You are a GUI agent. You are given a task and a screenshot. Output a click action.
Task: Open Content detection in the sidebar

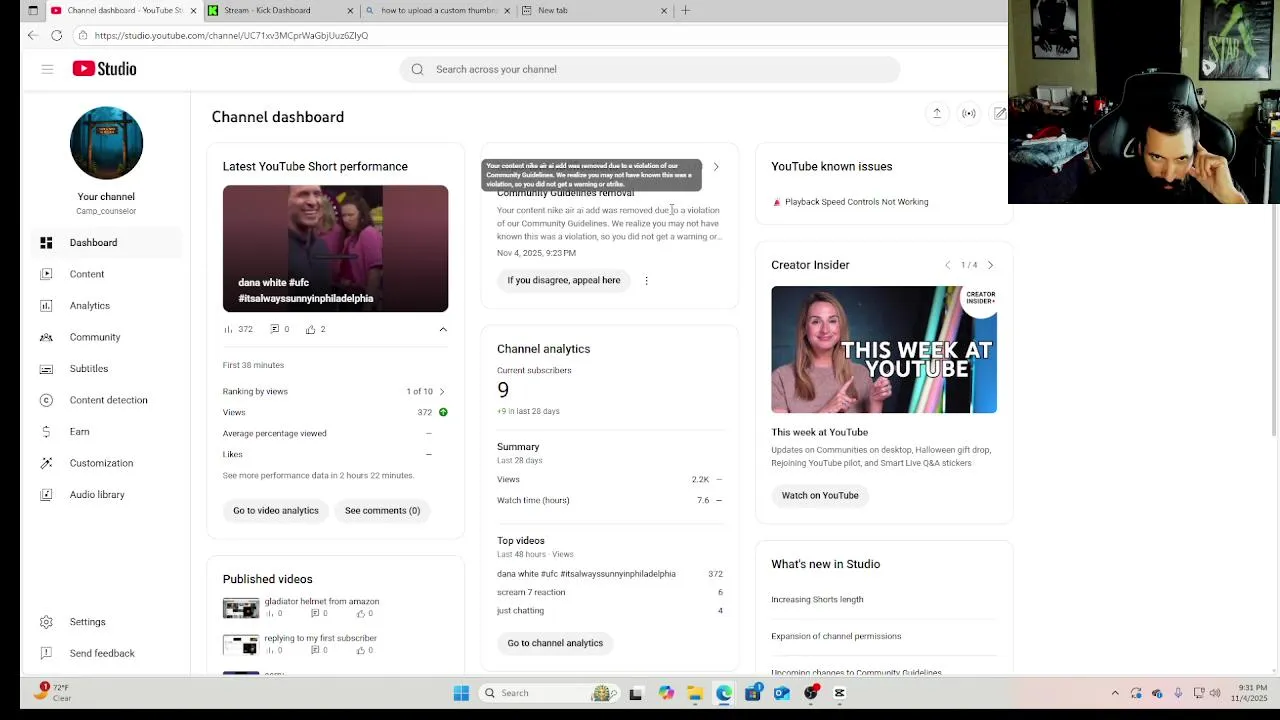[105, 400]
